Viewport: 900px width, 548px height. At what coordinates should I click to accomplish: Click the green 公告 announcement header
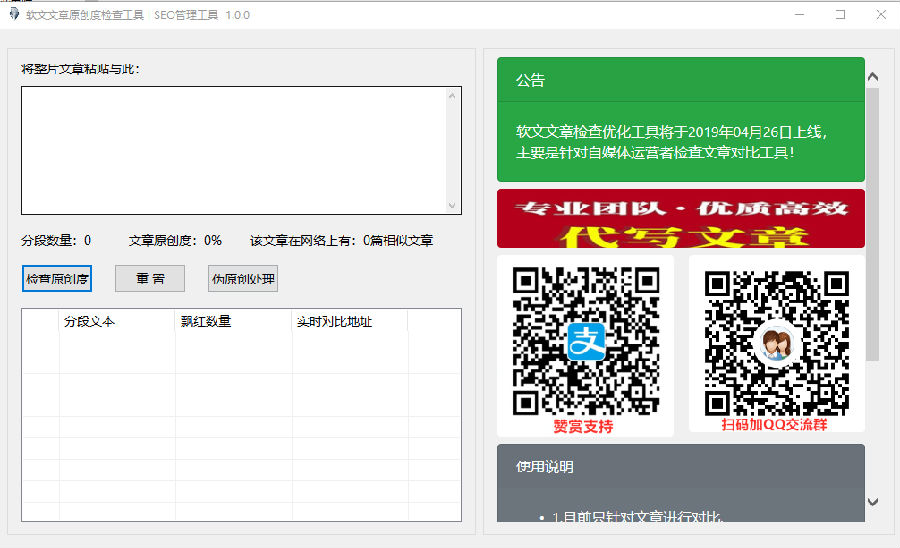681,80
